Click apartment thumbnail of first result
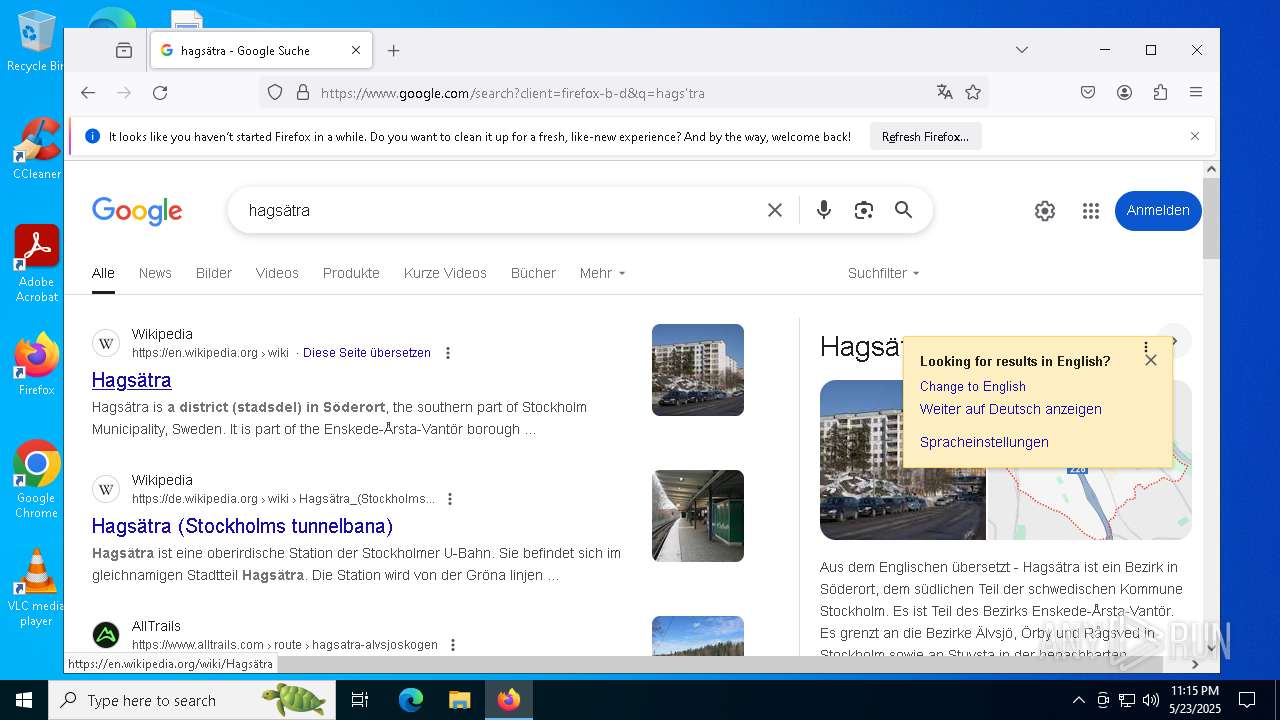The width and height of the screenshot is (1280, 720). [x=698, y=370]
